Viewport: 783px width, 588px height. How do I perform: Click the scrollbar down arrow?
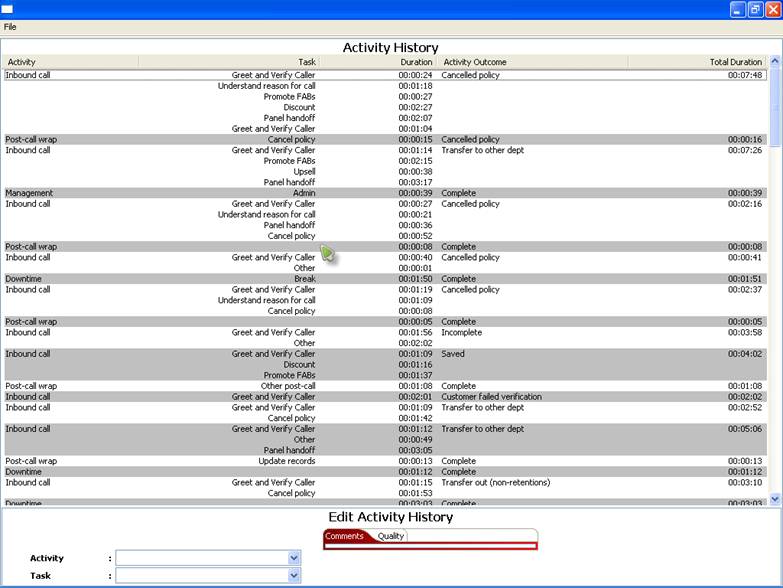click(x=775, y=499)
